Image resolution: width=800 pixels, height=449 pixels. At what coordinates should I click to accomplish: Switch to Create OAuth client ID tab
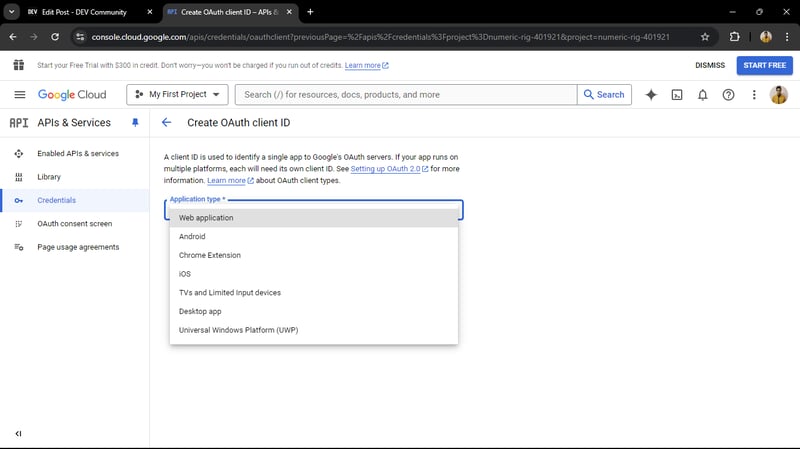[230, 12]
